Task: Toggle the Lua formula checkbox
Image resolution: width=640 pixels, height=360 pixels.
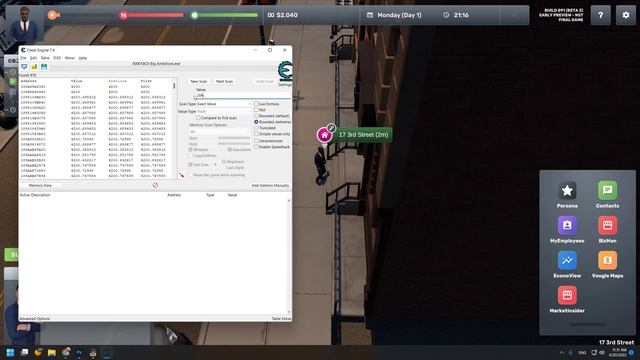Action: click(256, 104)
